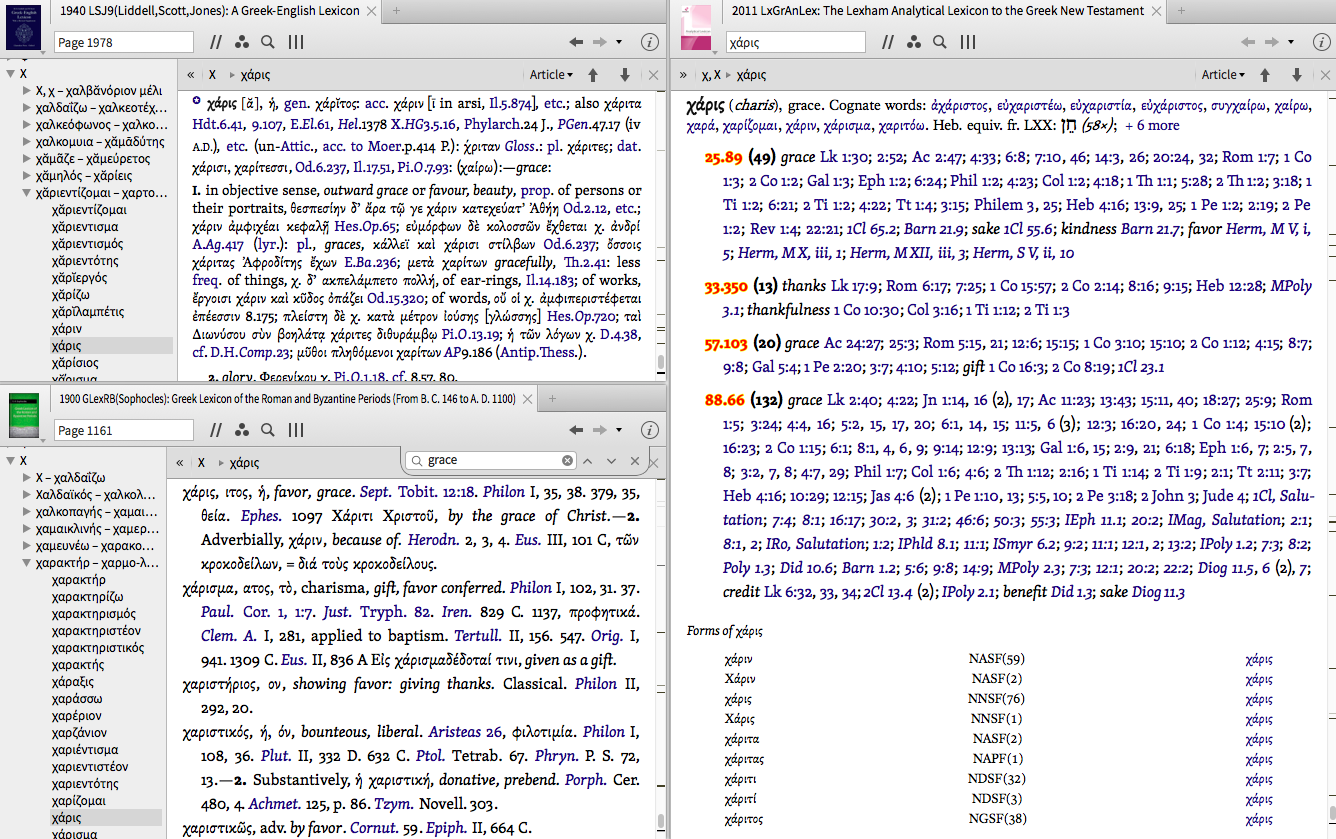This screenshot has width=1336, height=839.
Task: Expand the χαλκεόφωνος tree entry in LSJ9
Action: (25, 124)
